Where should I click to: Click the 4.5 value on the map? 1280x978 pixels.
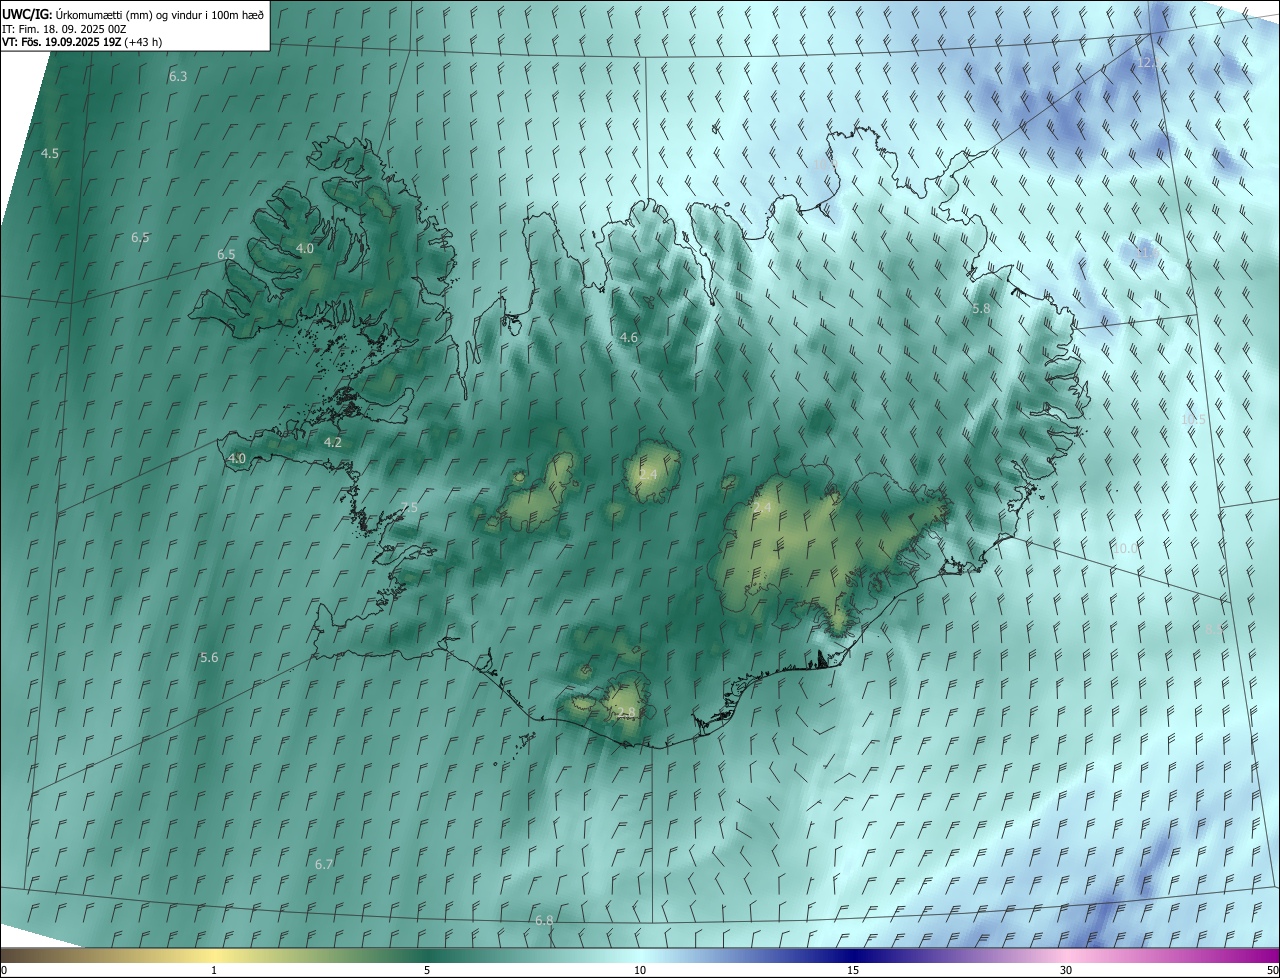click(x=50, y=153)
